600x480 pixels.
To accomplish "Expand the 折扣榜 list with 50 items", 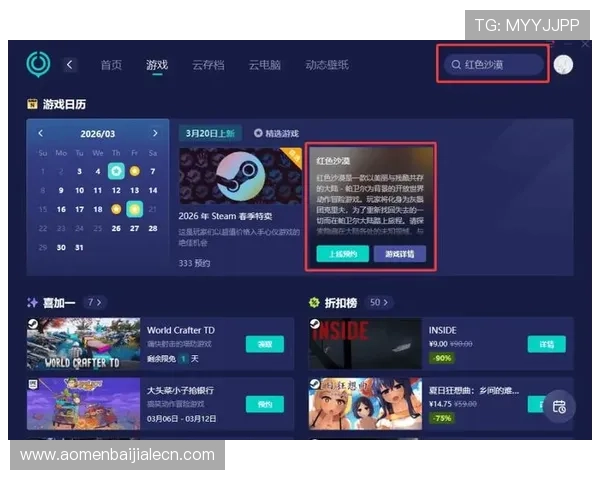I will (376, 301).
